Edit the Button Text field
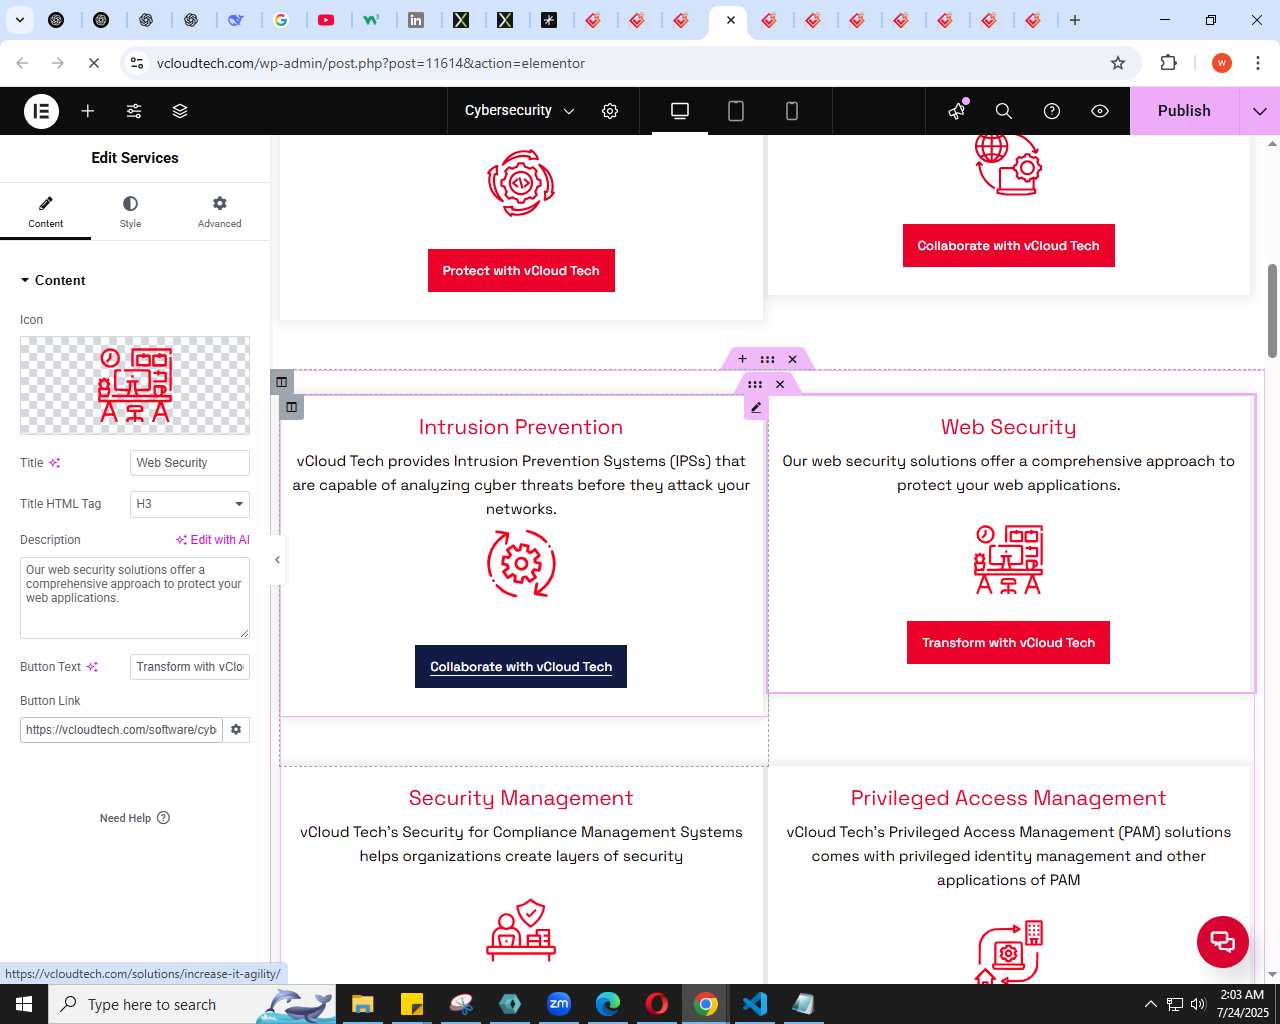This screenshot has height=1024, width=1280. click(x=190, y=667)
